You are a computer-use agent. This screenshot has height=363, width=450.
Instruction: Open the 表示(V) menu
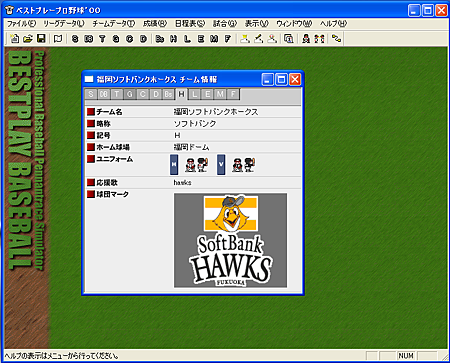(257, 24)
